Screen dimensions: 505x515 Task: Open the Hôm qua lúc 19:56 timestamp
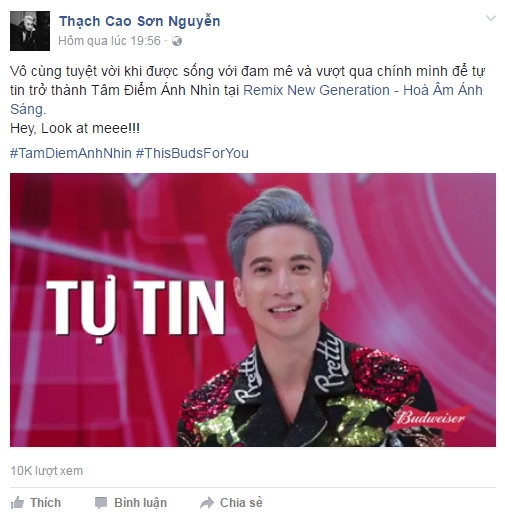click(x=109, y=41)
